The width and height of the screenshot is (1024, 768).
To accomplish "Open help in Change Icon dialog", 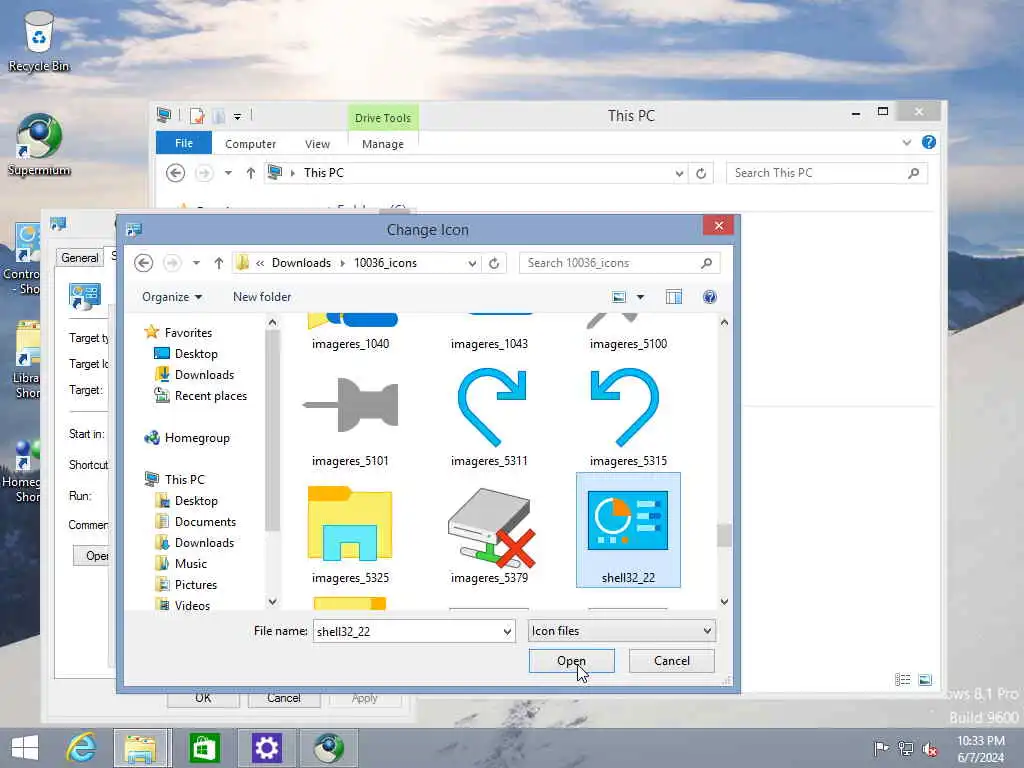I will pos(709,297).
